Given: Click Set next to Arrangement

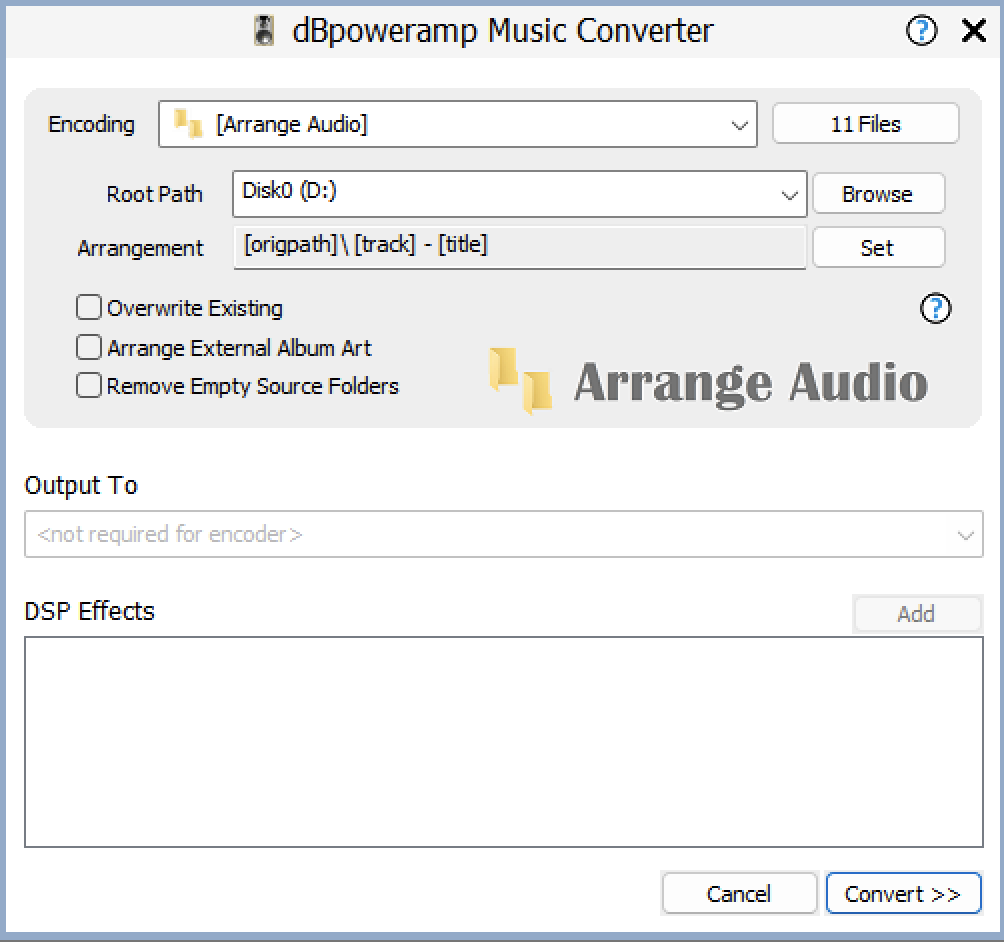Looking at the screenshot, I should (877, 248).
